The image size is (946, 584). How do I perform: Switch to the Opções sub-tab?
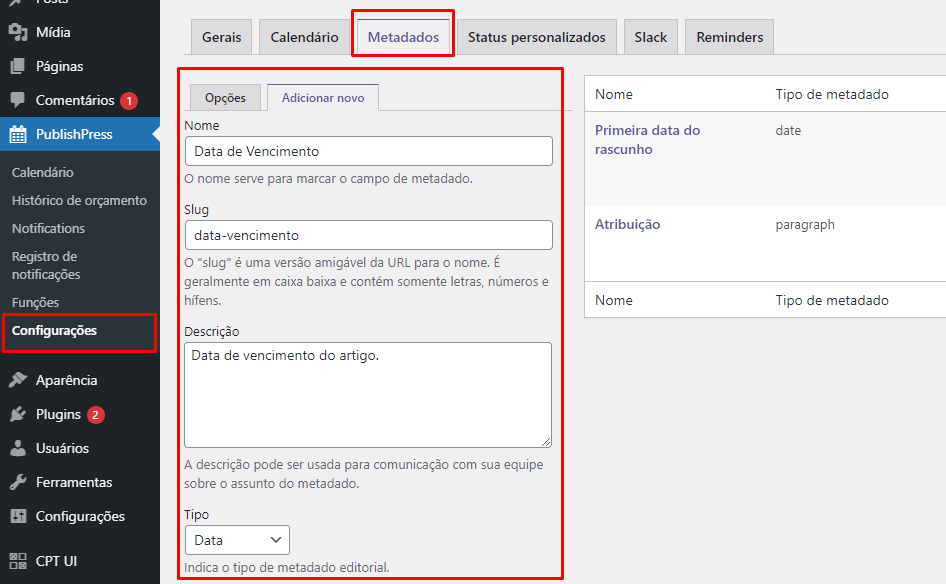(x=222, y=97)
